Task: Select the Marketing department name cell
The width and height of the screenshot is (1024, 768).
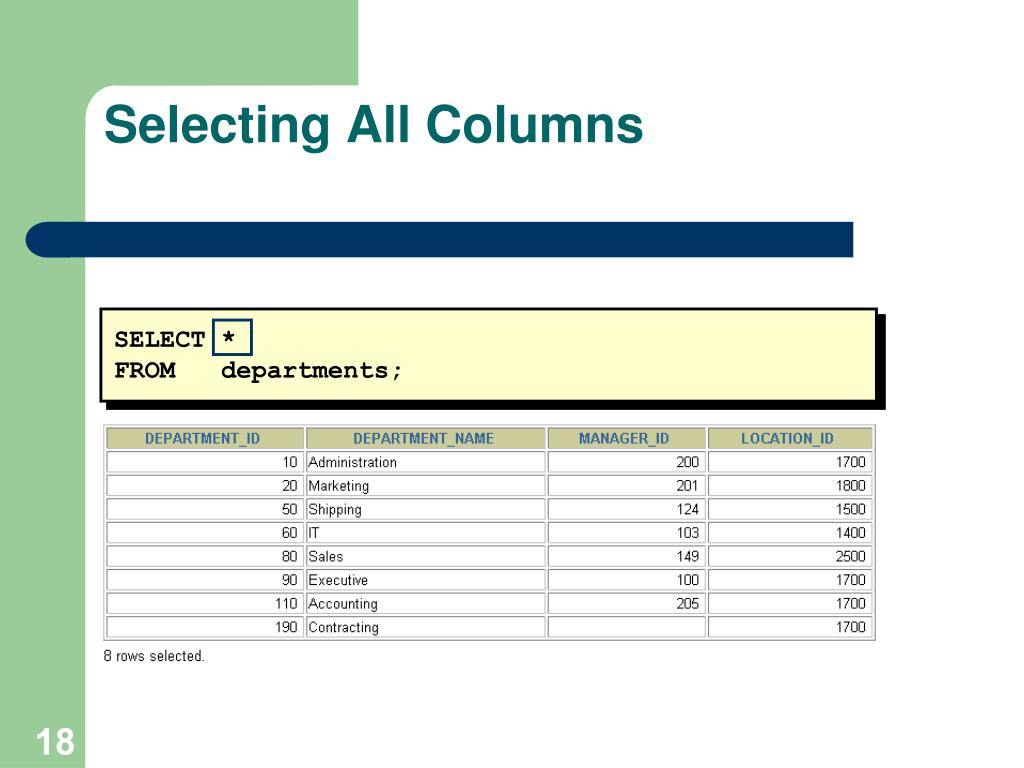Action: tap(425, 485)
